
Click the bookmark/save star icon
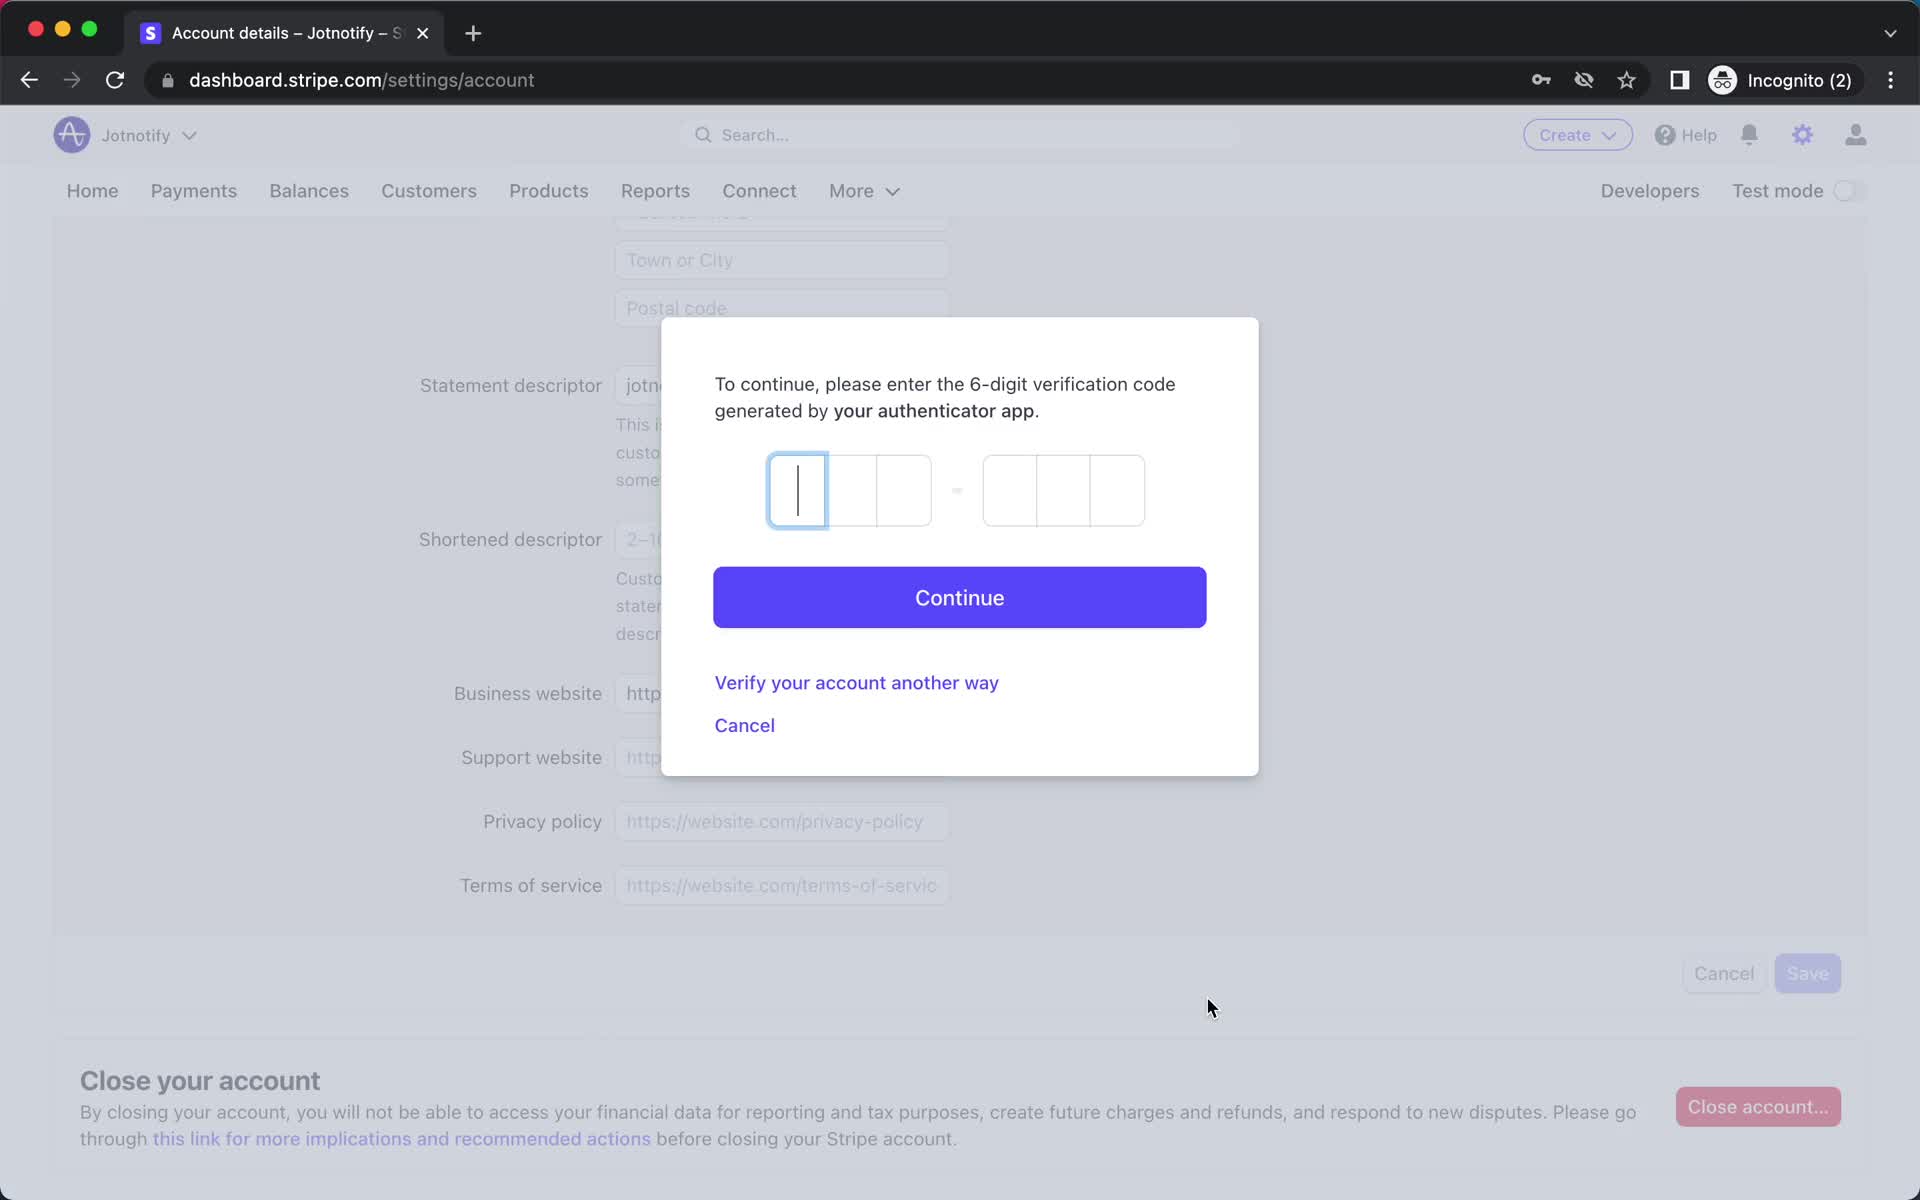[x=1627, y=80]
